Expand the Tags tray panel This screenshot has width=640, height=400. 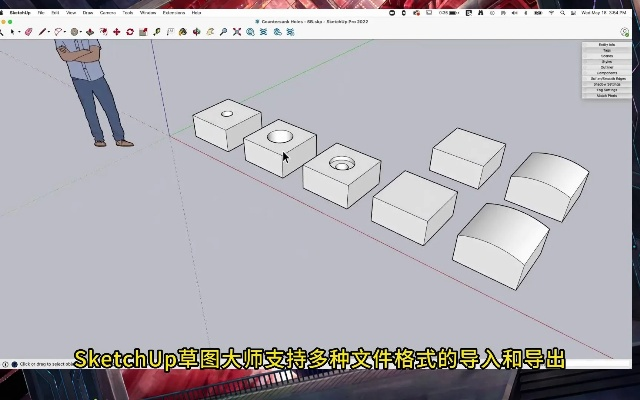pos(607,50)
